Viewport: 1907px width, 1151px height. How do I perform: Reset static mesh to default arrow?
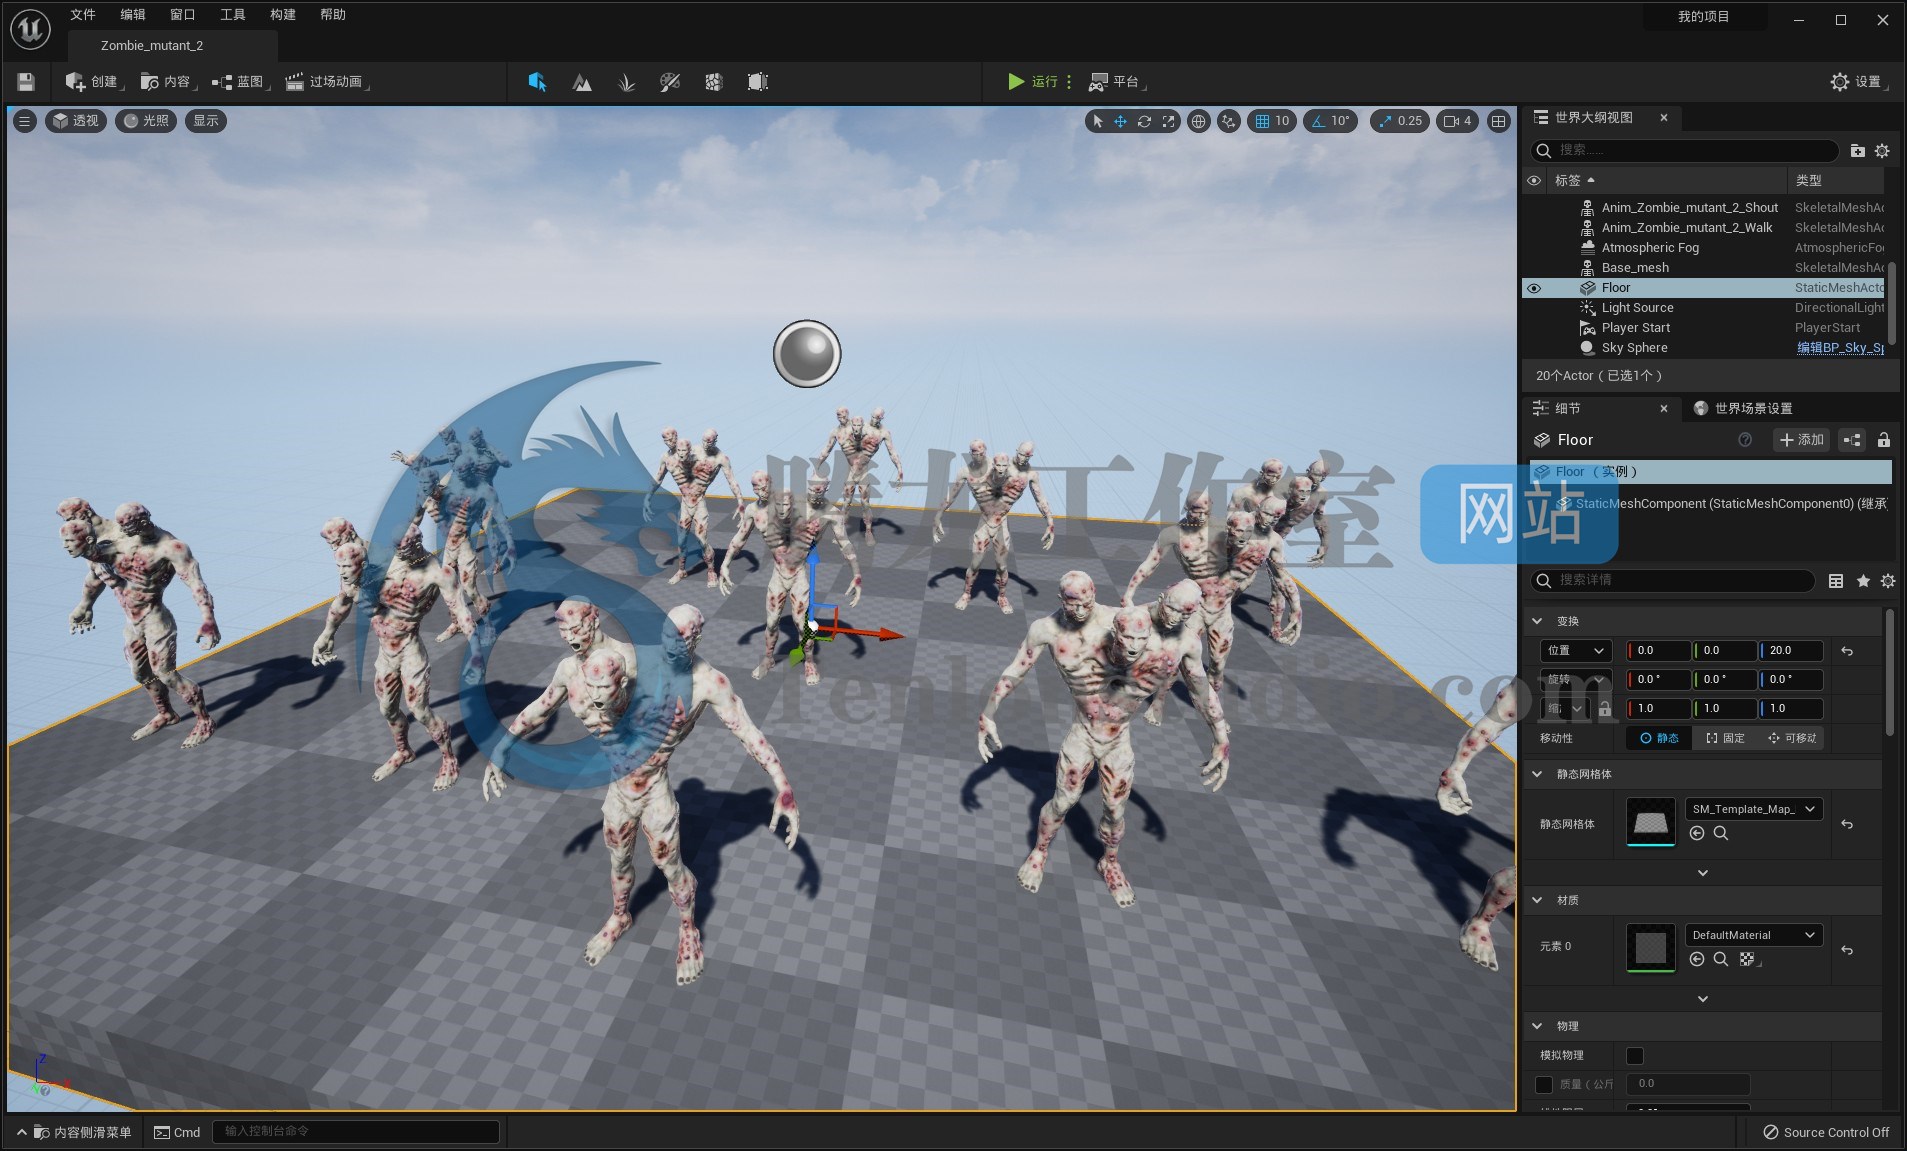click(1847, 824)
